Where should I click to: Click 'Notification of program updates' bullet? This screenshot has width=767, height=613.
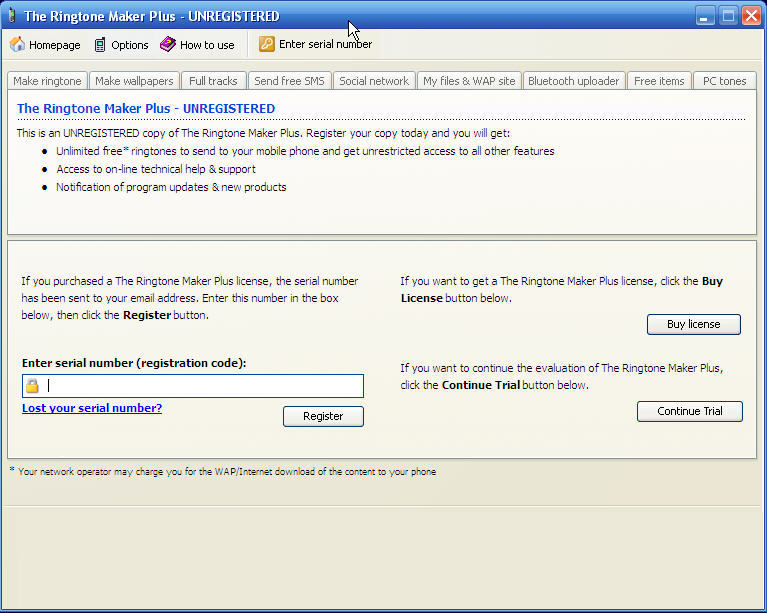click(171, 187)
